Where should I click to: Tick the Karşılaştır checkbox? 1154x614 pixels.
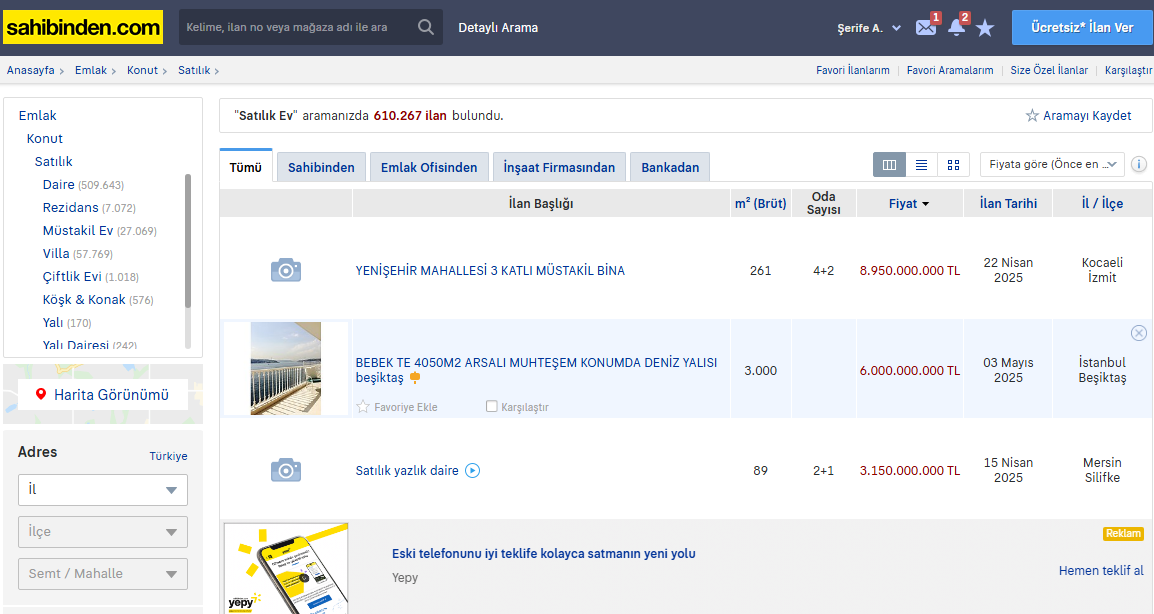click(x=491, y=407)
